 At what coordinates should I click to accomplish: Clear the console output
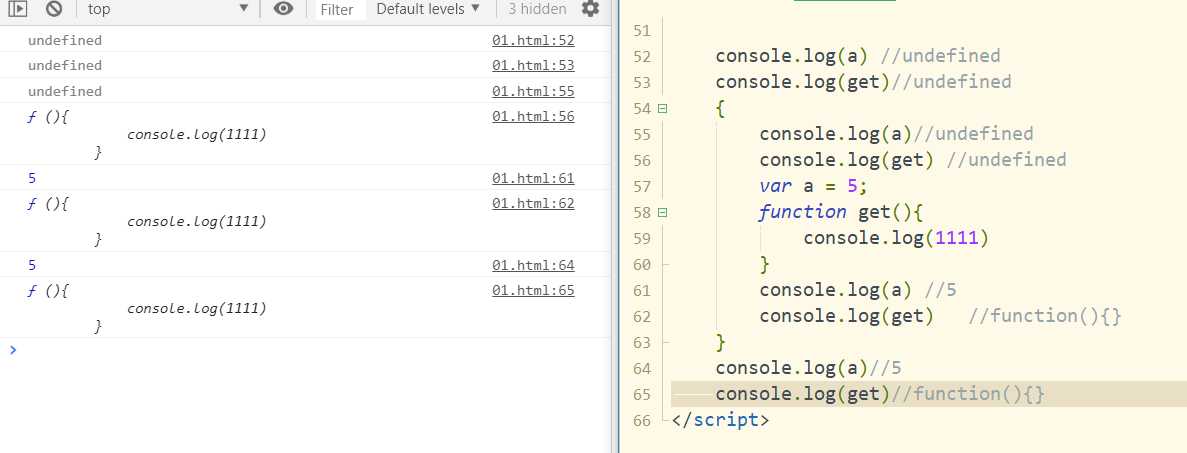click(x=54, y=9)
